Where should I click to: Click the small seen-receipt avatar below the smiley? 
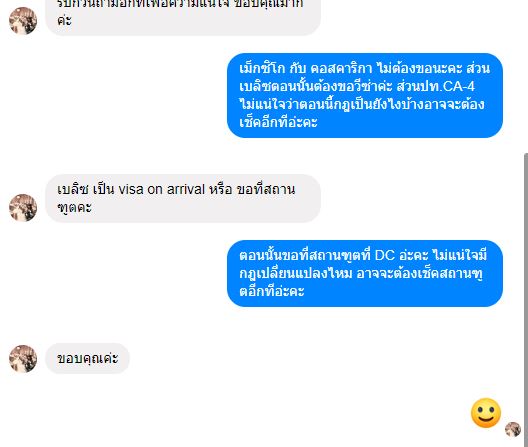tap(513, 429)
